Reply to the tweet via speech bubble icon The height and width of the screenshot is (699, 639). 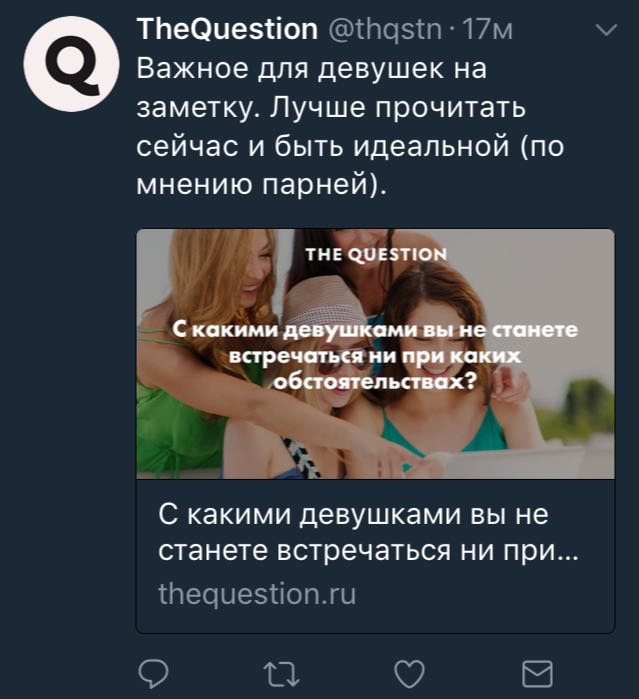pyautogui.click(x=153, y=673)
